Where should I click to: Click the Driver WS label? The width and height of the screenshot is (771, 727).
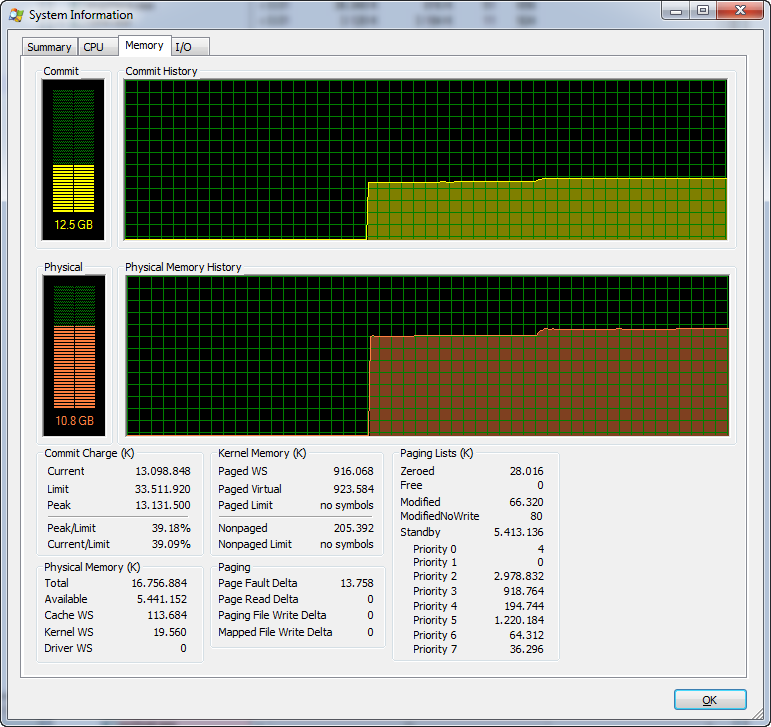coord(68,648)
